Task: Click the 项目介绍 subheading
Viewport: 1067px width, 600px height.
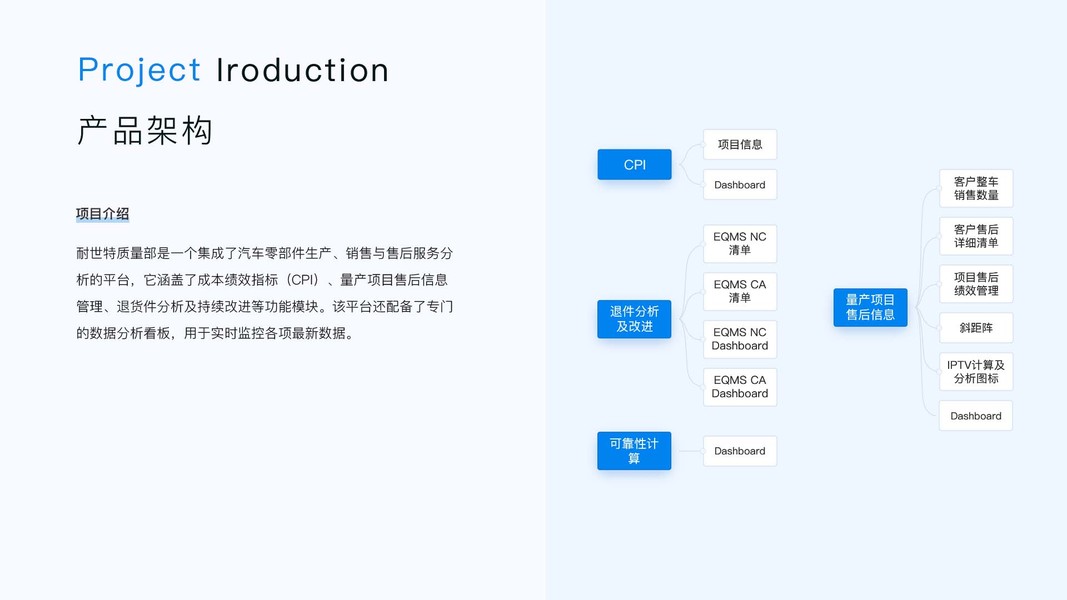Action: 103,214
